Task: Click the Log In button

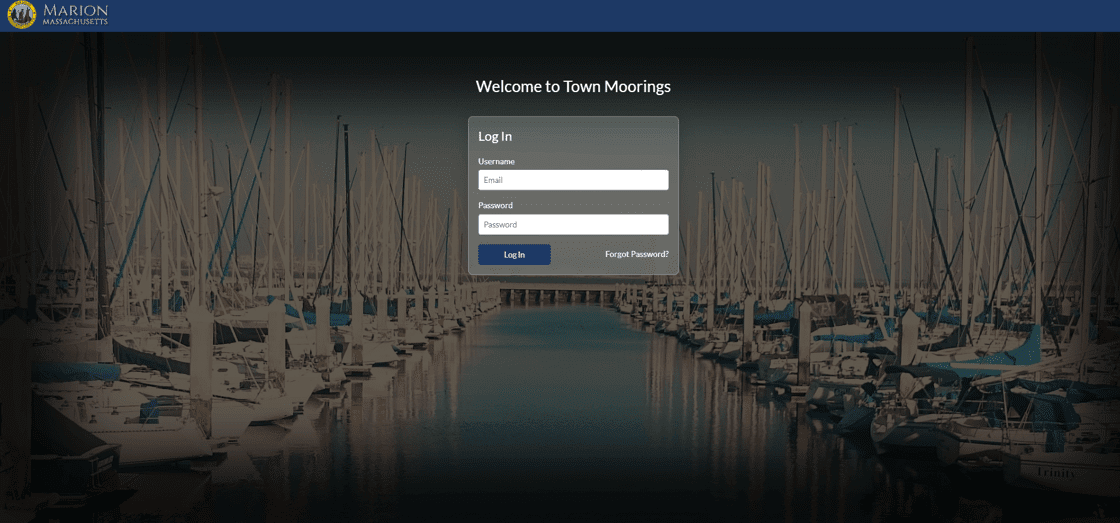Action: point(514,254)
